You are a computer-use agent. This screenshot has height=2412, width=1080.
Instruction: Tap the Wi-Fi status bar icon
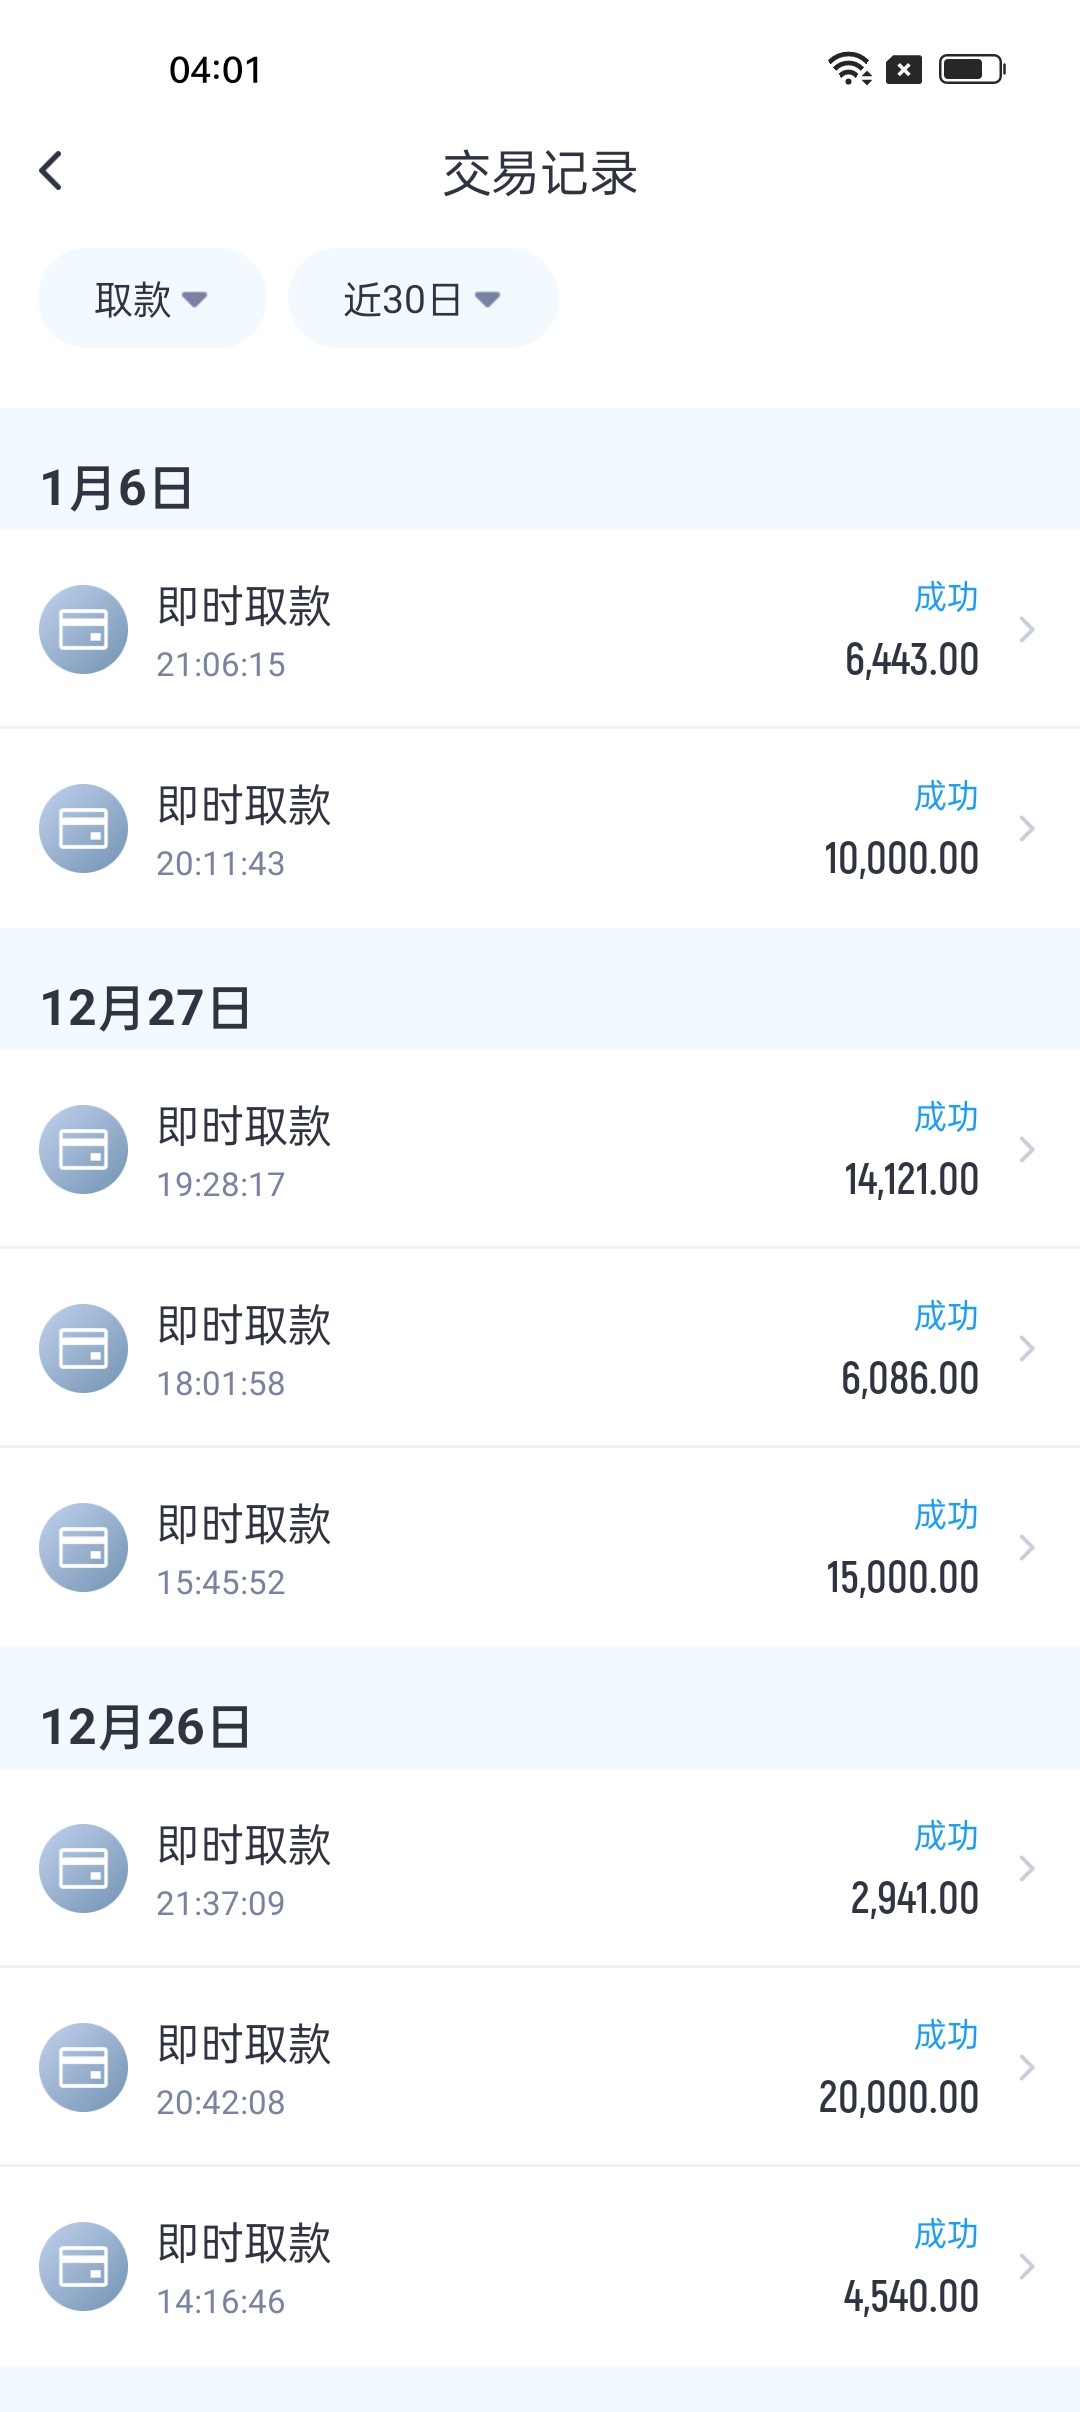click(x=849, y=69)
